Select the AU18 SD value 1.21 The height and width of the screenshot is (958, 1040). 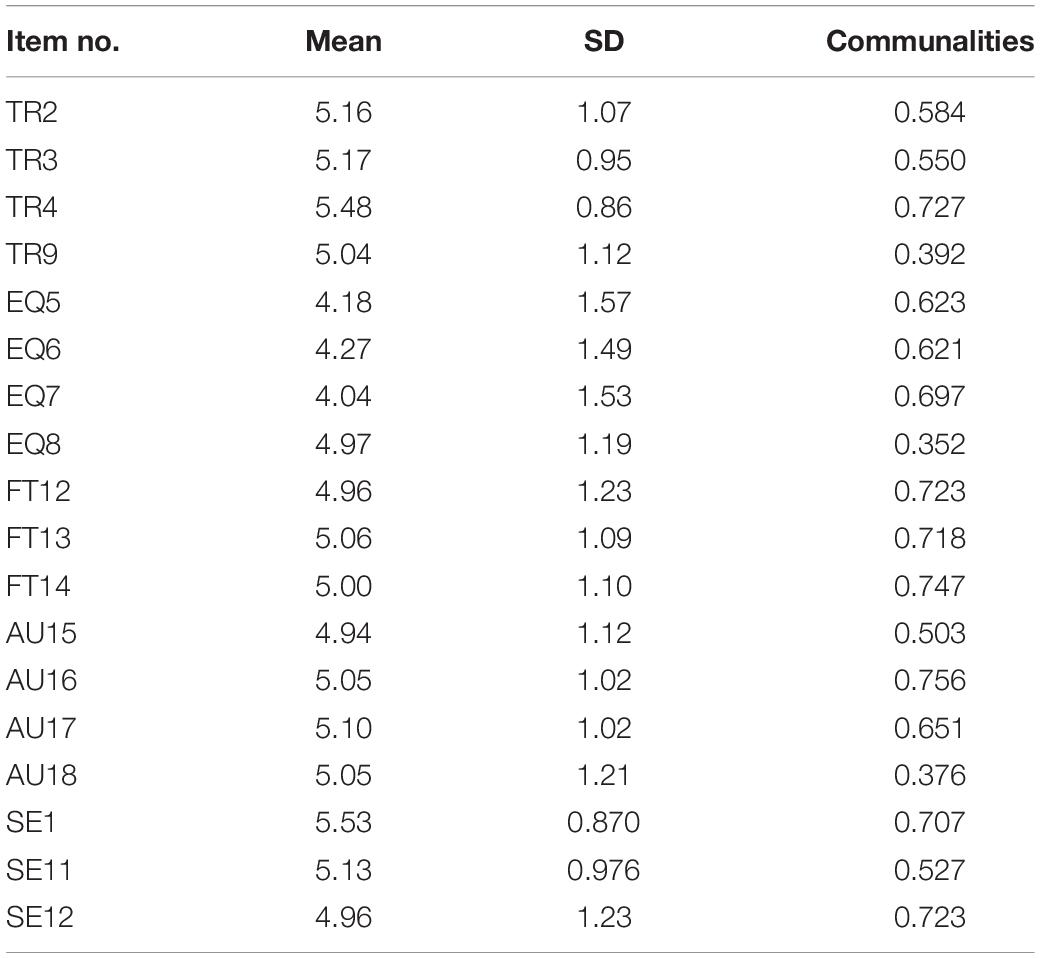click(604, 775)
